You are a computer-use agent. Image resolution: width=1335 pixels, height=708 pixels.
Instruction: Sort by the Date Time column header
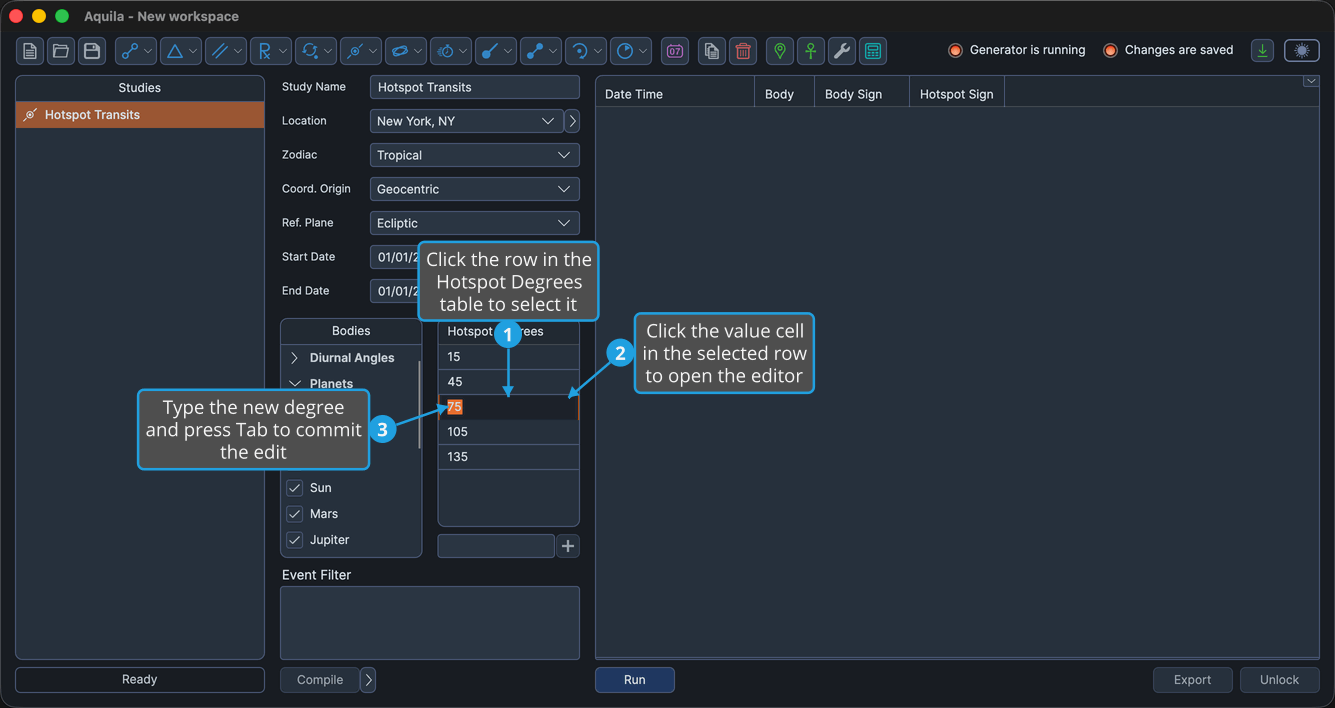[675, 94]
